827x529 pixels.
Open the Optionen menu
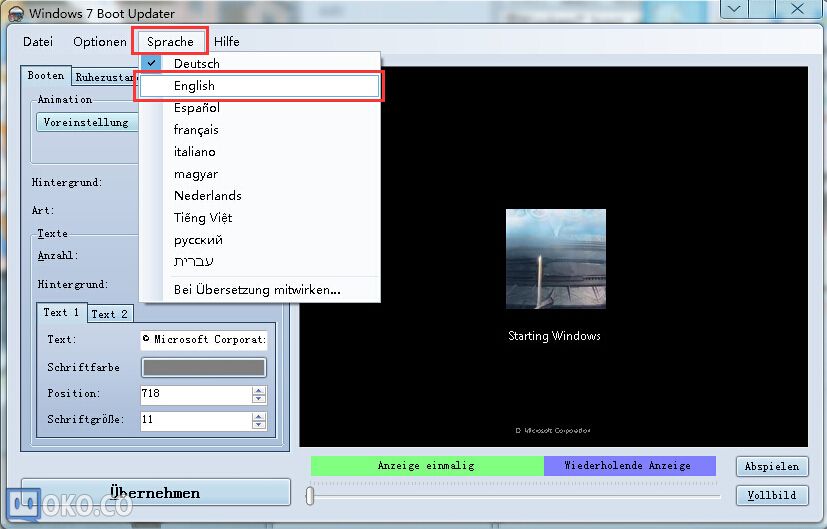pos(100,42)
